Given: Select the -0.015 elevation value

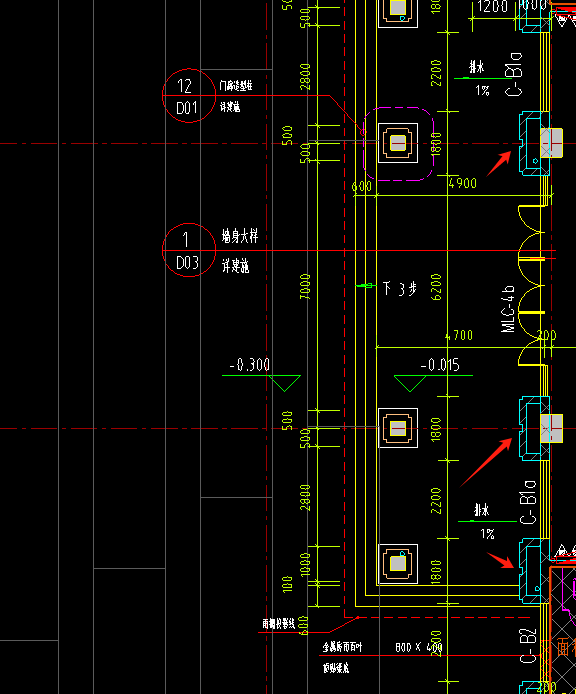Looking at the screenshot, I should click(440, 365).
